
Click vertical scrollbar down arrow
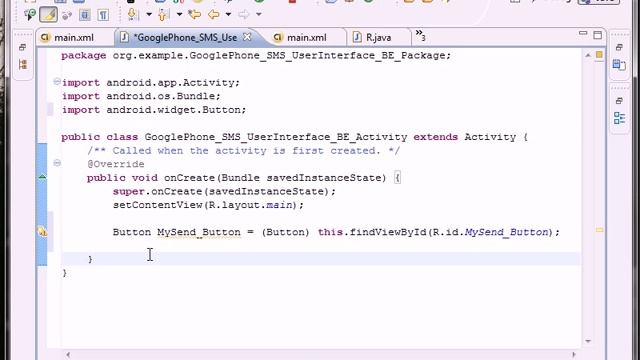click(x=588, y=341)
